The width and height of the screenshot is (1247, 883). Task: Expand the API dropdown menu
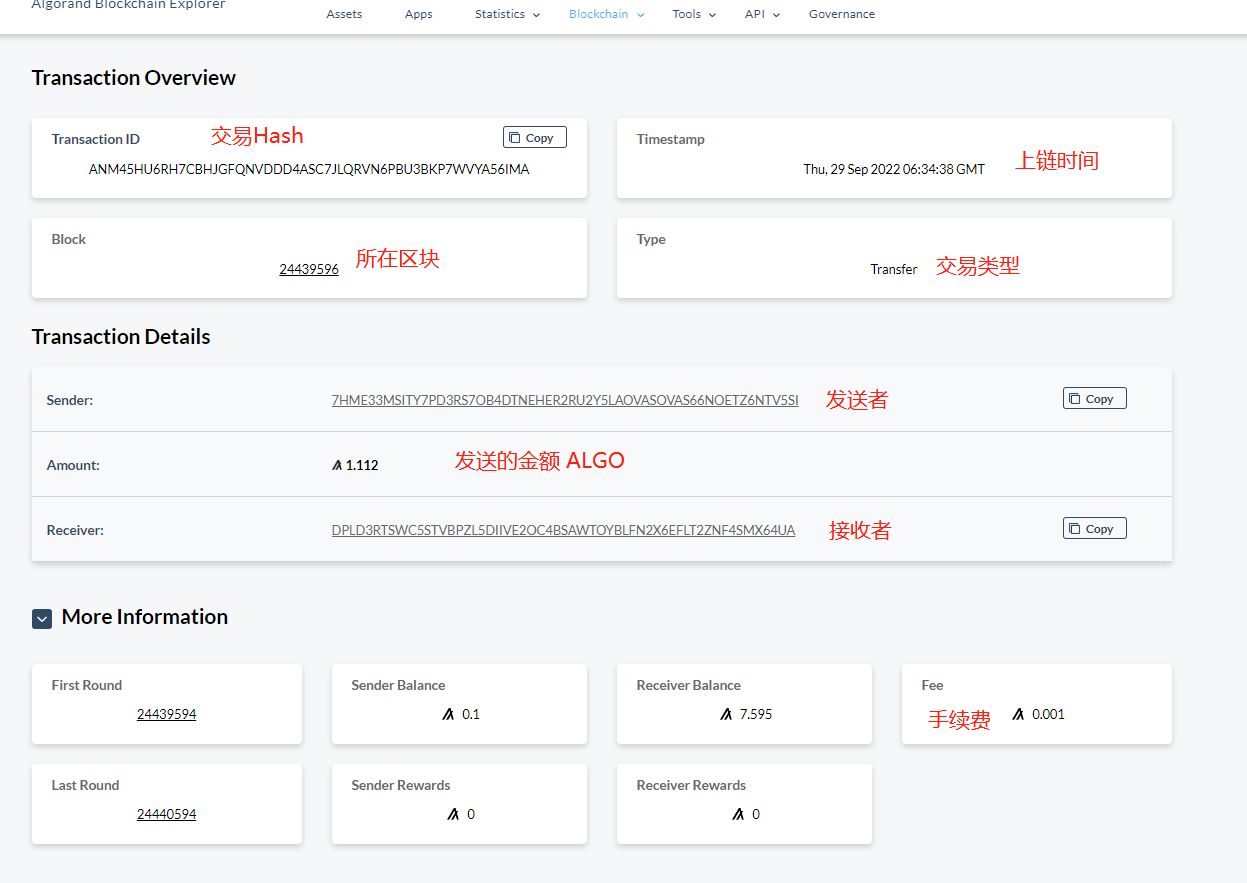762,14
